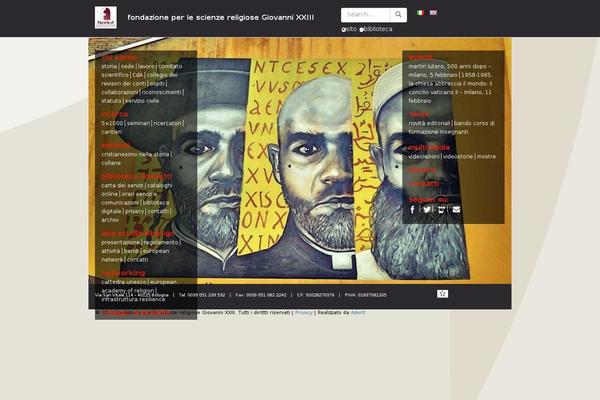Open the 'carta dei servizi' link
Image resolution: width=600 pixels, height=400 pixels.
pos(122,185)
